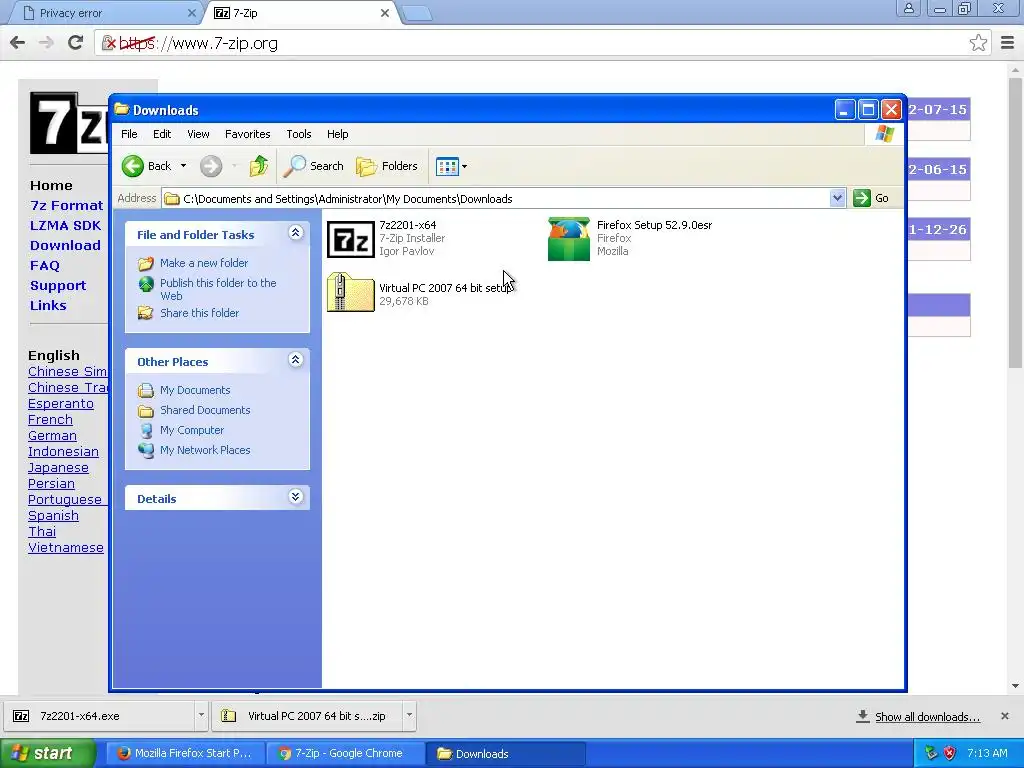Expand the Address bar dropdown

(x=837, y=198)
